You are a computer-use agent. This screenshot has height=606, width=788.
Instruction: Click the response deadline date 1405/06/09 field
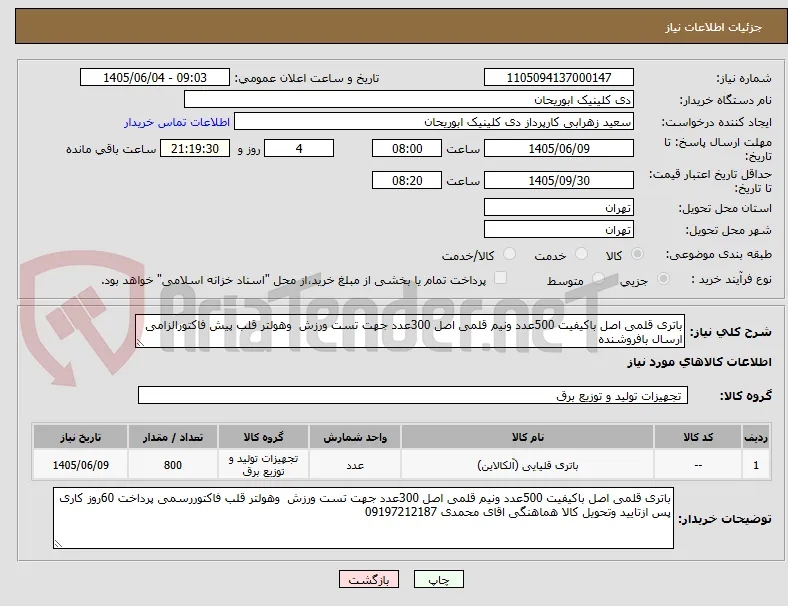tap(558, 148)
